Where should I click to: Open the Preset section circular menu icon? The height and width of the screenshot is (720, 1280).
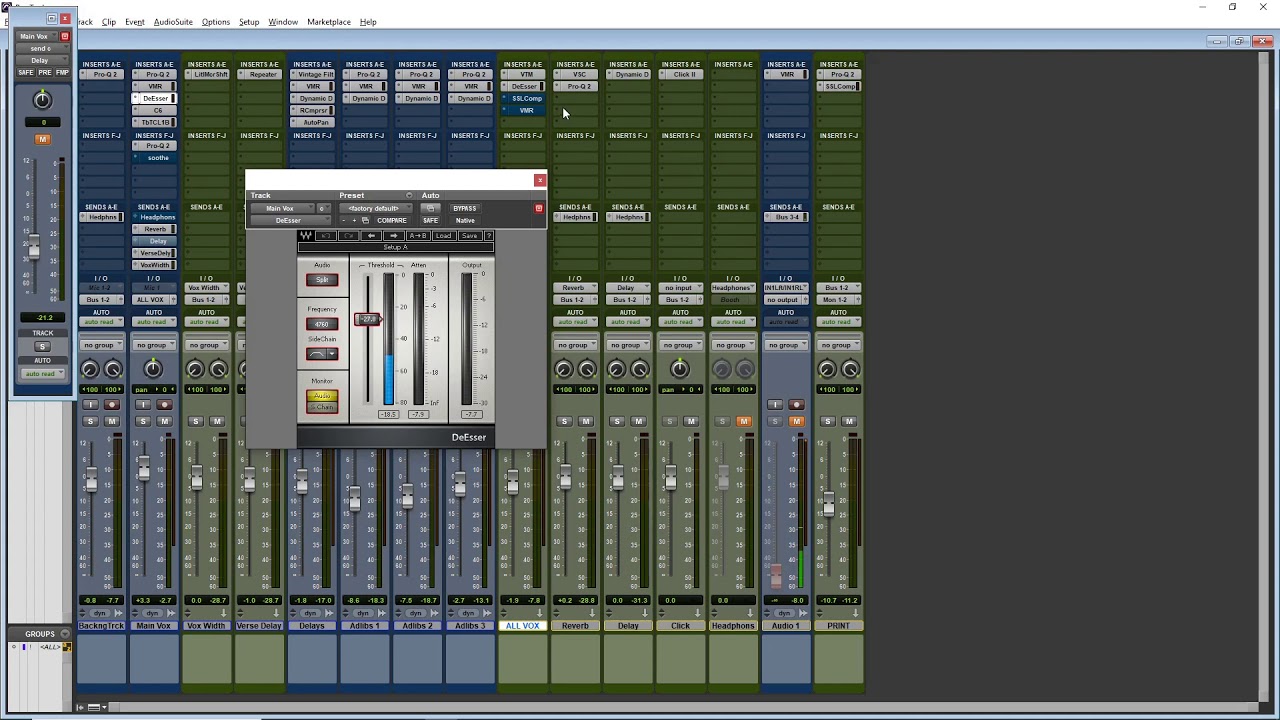pyautogui.click(x=409, y=195)
